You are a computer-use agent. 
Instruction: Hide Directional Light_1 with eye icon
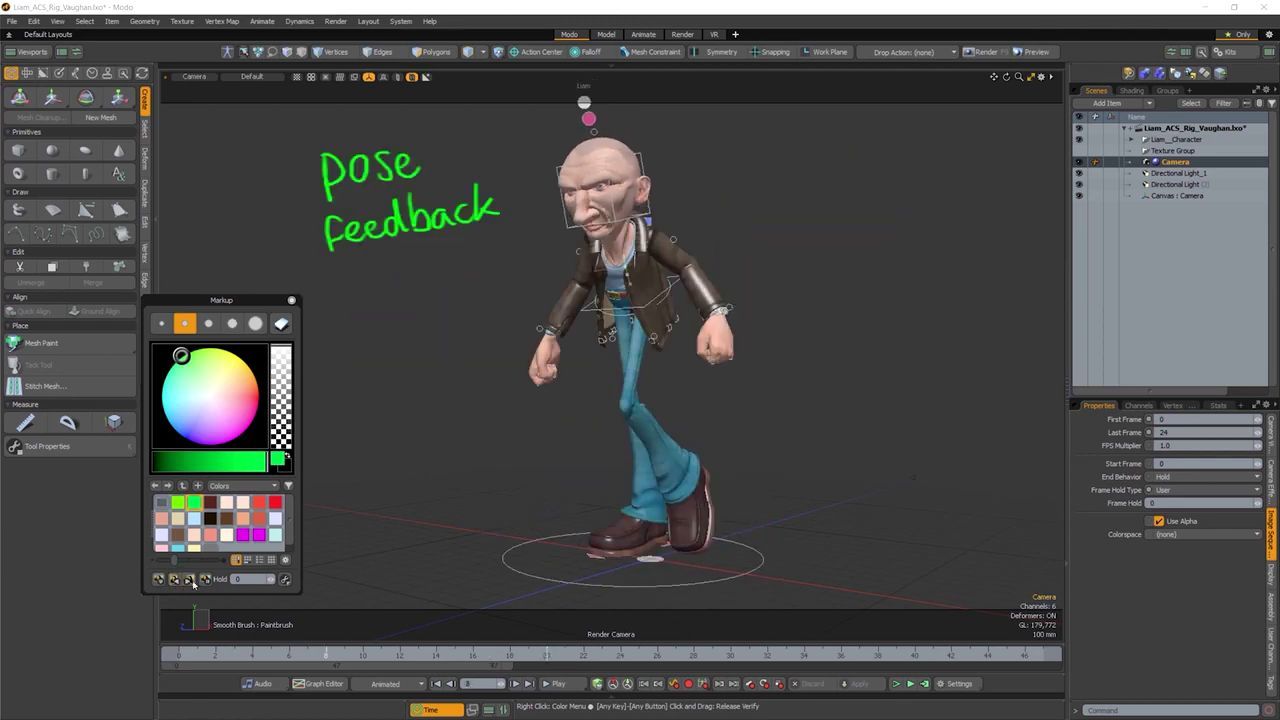pos(1078,173)
